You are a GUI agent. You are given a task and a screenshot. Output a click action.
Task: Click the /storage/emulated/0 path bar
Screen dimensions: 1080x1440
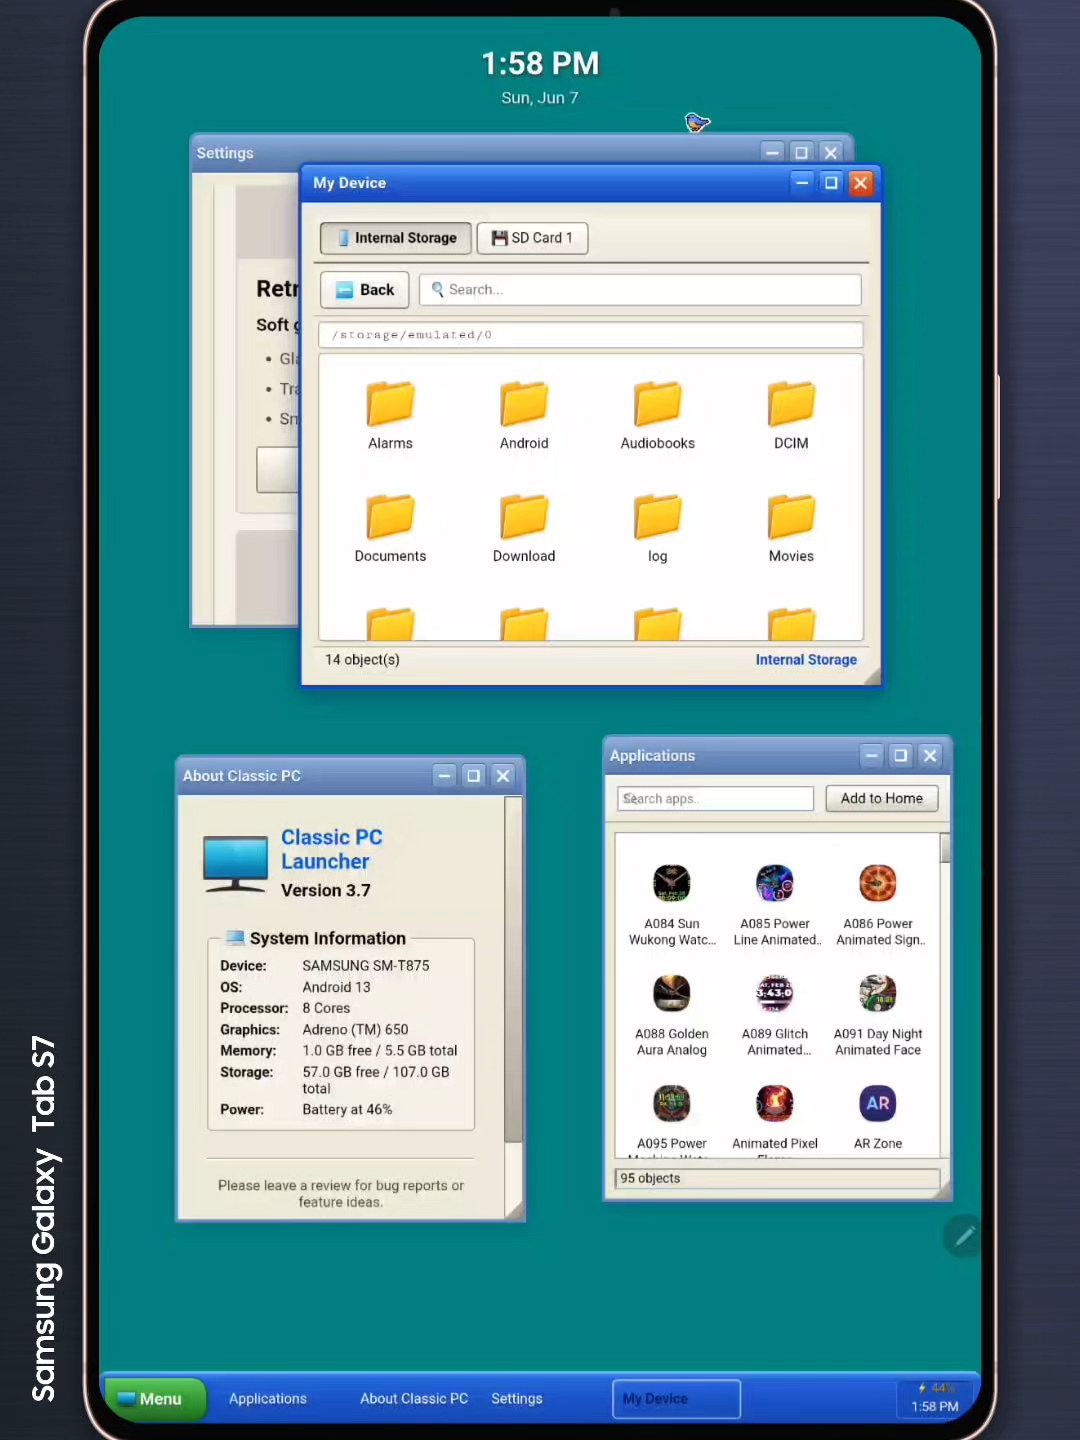[590, 335]
